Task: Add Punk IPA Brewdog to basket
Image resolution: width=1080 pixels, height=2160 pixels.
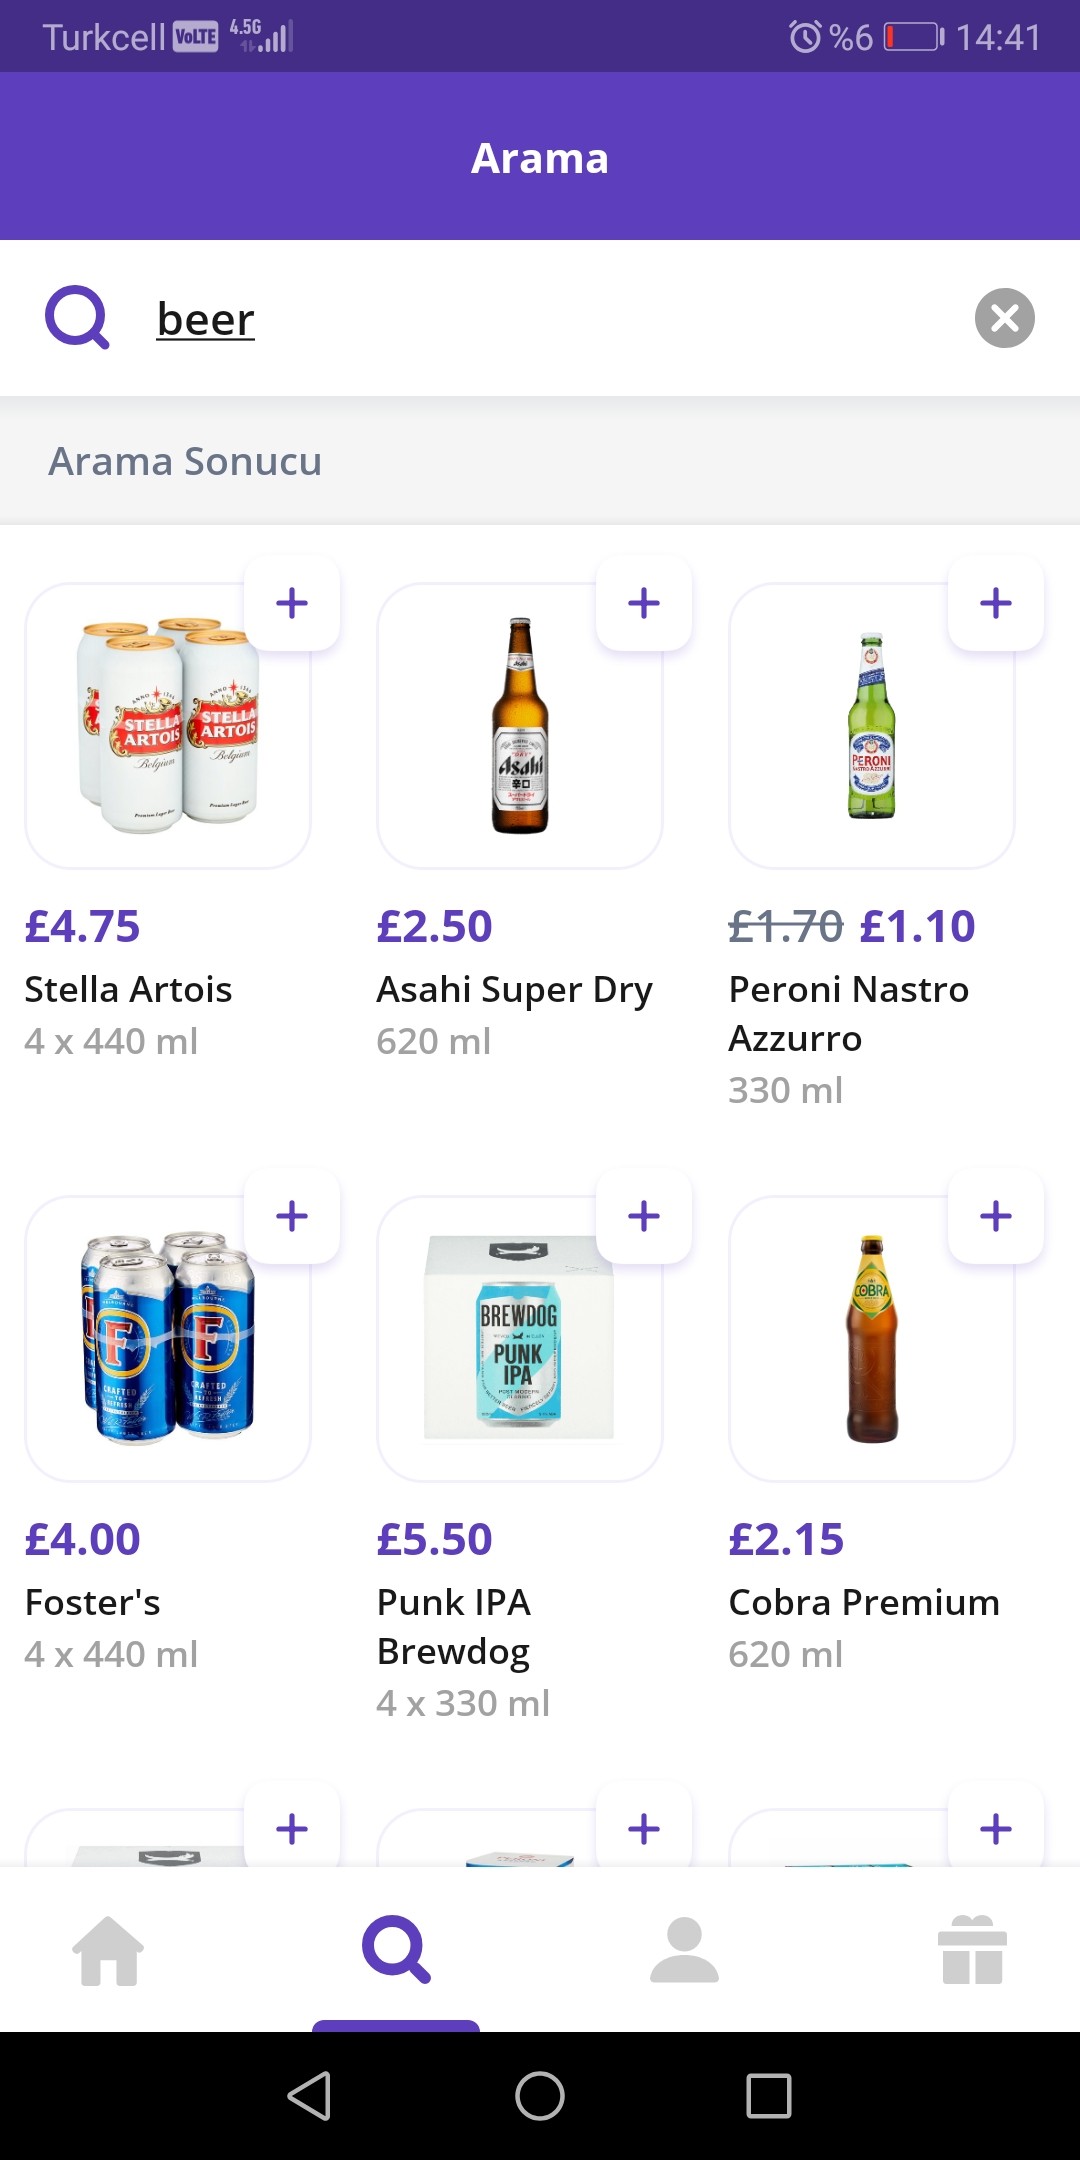Action: [x=644, y=1216]
